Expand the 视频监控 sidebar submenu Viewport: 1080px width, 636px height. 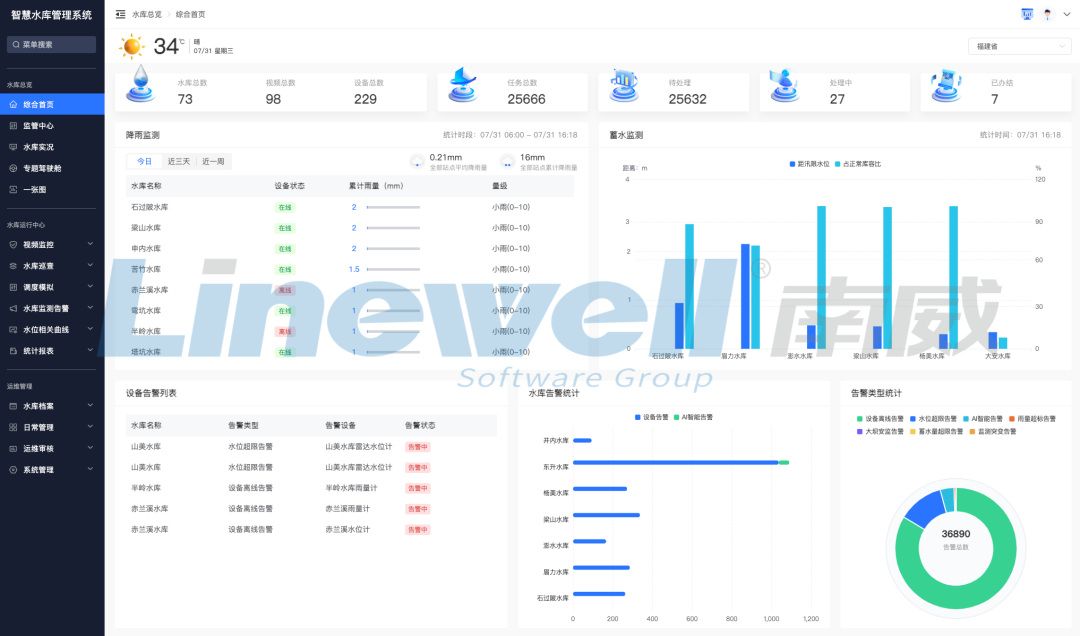[x=52, y=244]
